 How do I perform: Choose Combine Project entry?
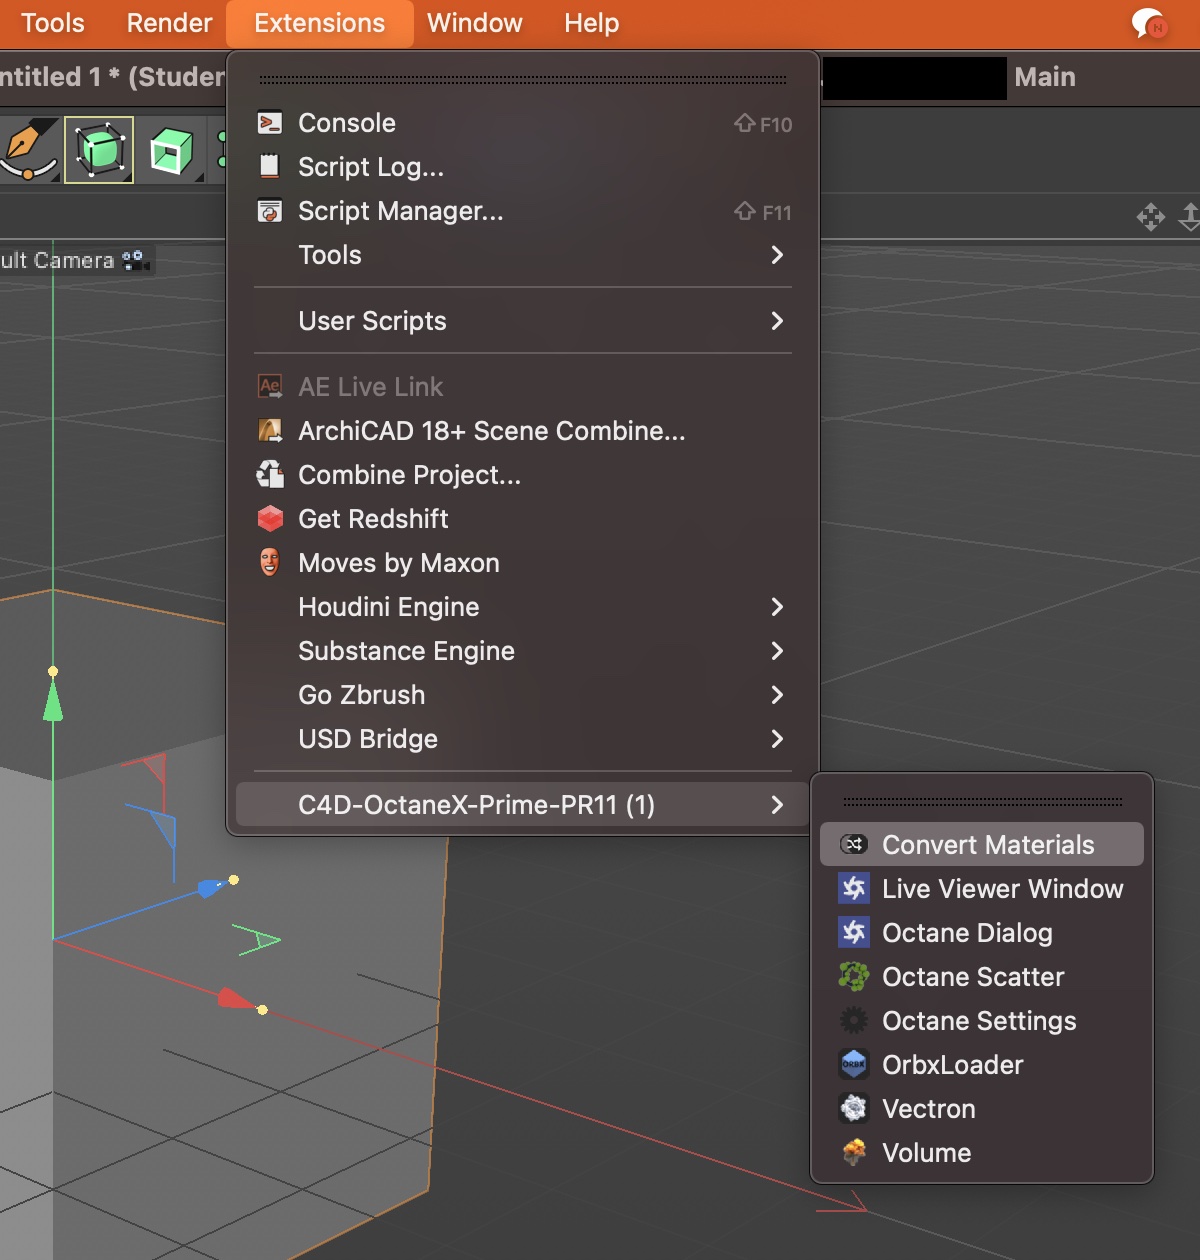(522, 475)
